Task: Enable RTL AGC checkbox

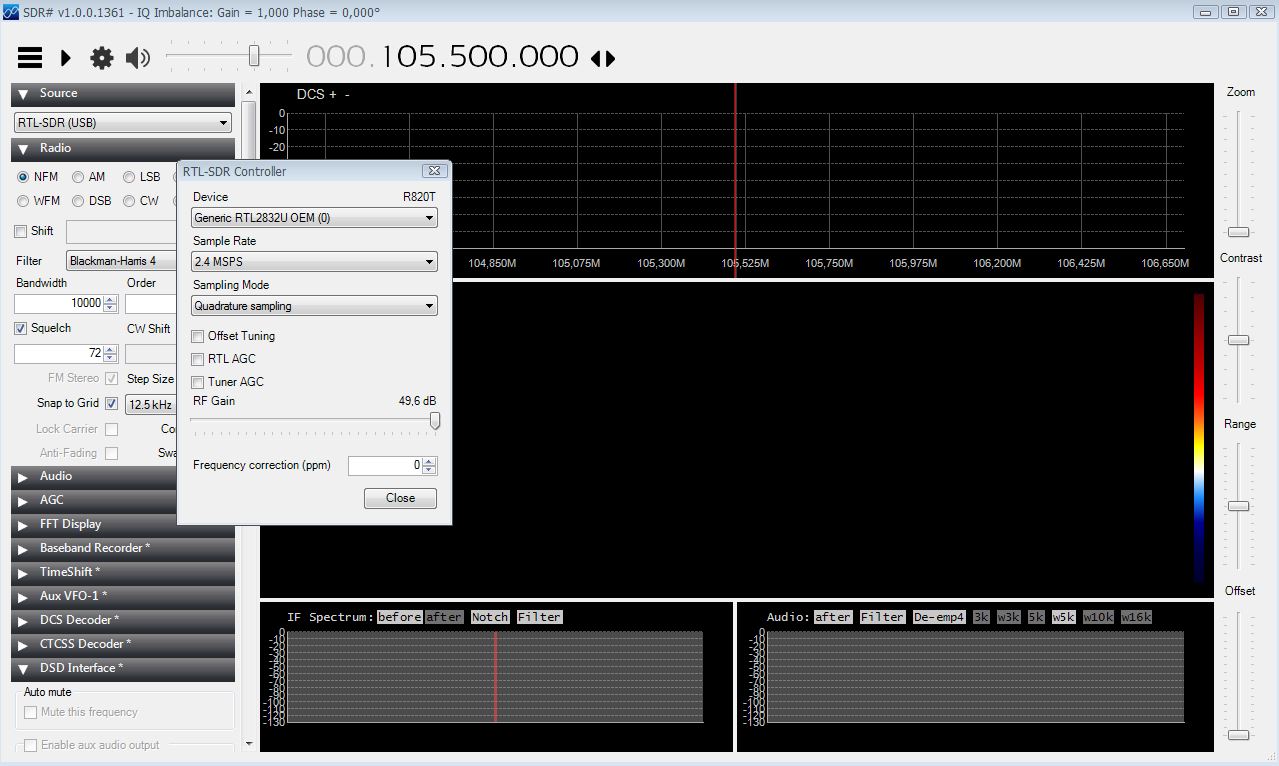Action: 199,360
